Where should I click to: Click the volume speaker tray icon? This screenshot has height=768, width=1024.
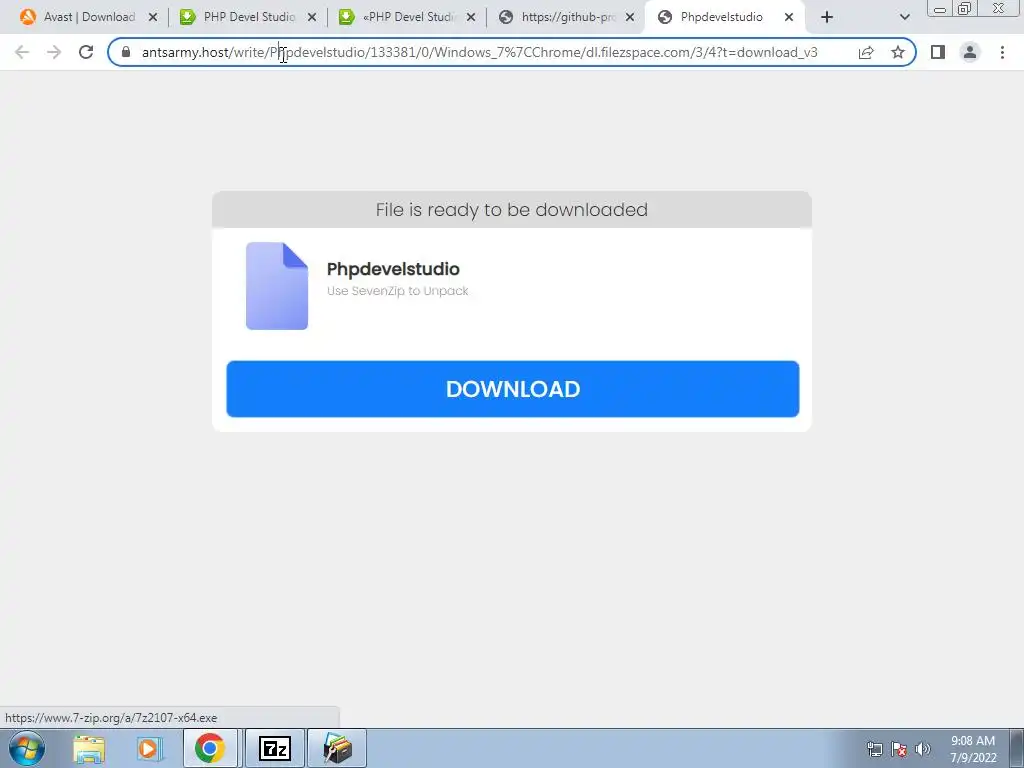tap(923, 749)
